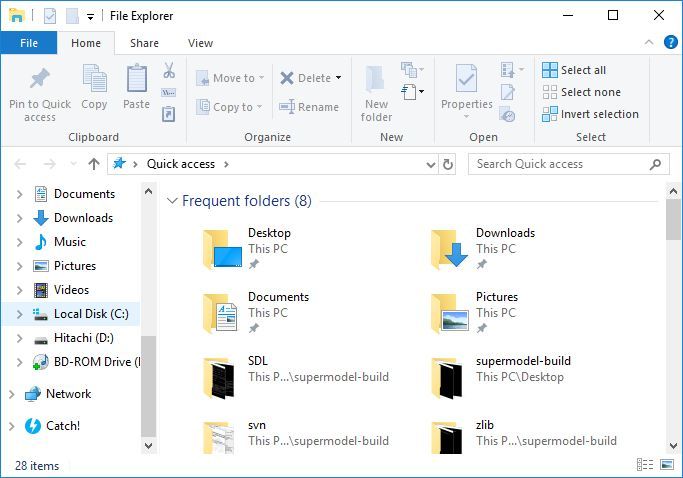Viewport: 683px width, 478px height.
Task: Collapse the Frequent folders section
Action: coord(172,201)
